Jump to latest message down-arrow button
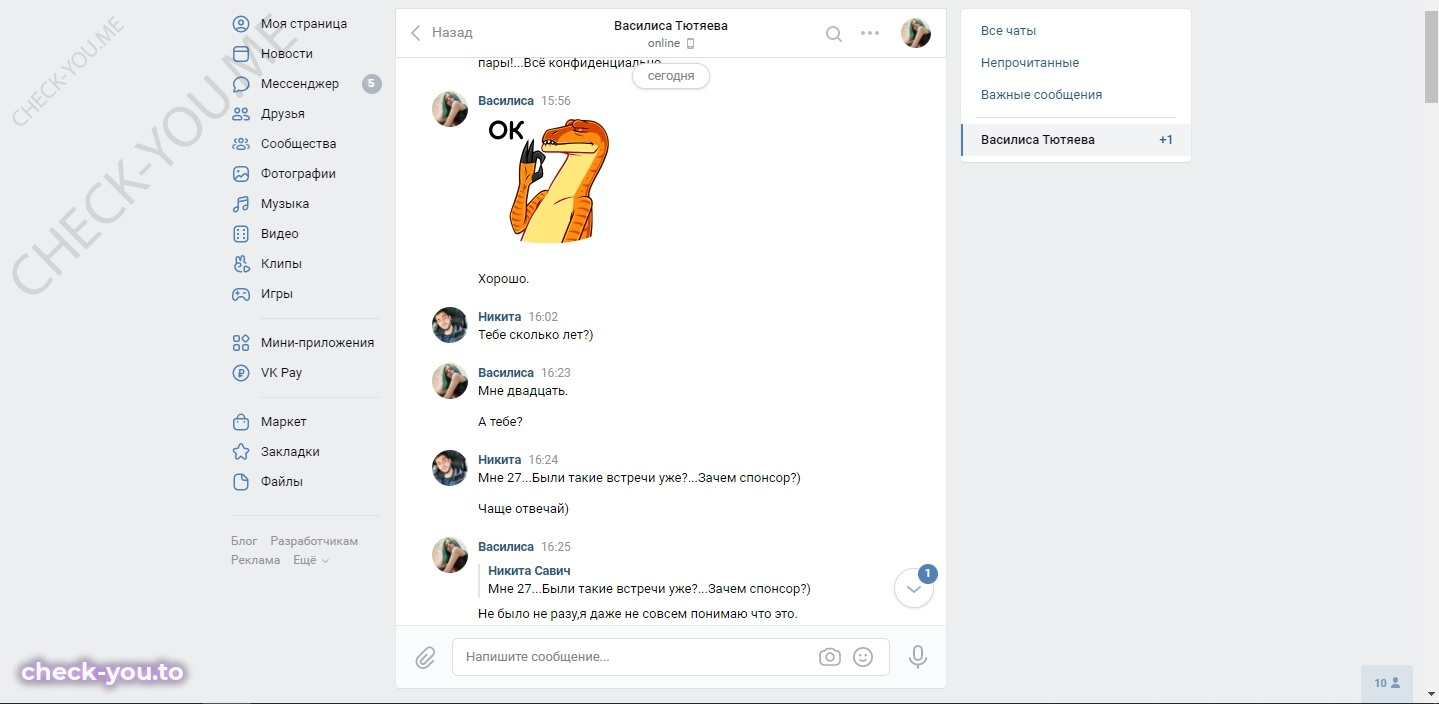The width and height of the screenshot is (1439, 704). pos(913,589)
